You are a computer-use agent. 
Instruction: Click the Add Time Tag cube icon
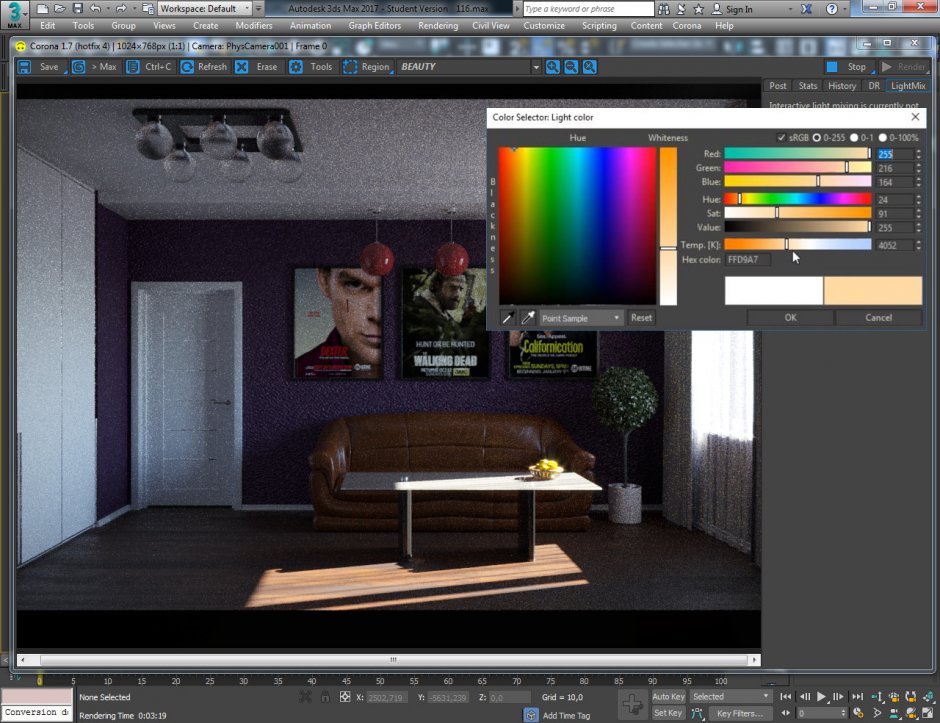[531, 715]
